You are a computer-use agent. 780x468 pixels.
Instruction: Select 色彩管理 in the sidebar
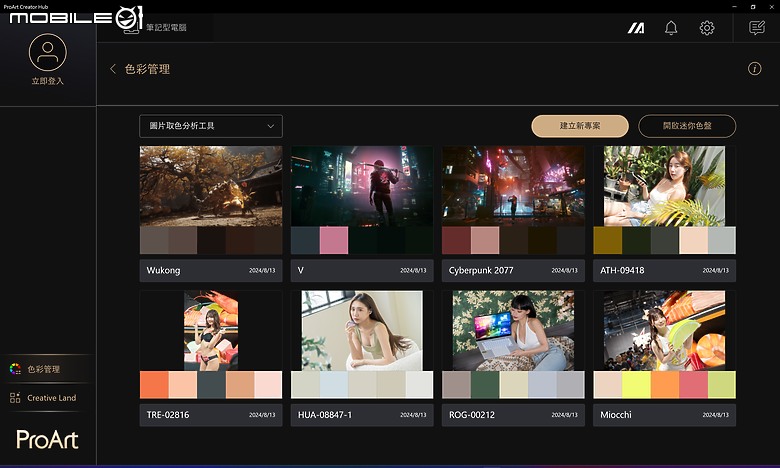48,369
